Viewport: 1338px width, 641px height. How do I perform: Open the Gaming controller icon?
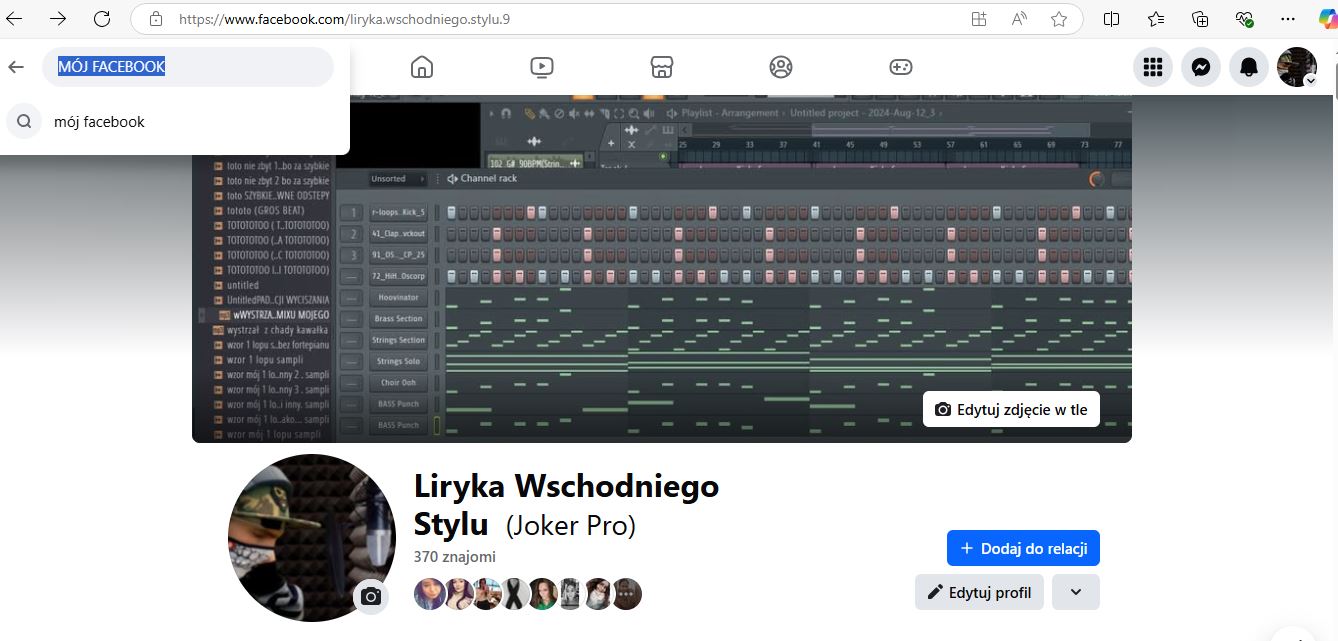coord(900,67)
